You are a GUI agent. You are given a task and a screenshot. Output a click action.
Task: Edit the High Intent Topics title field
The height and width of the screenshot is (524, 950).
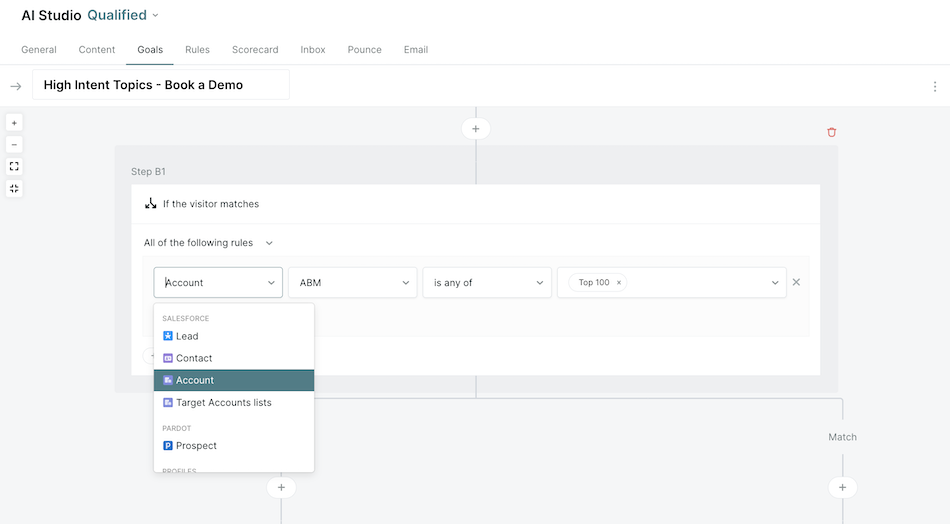(161, 85)
